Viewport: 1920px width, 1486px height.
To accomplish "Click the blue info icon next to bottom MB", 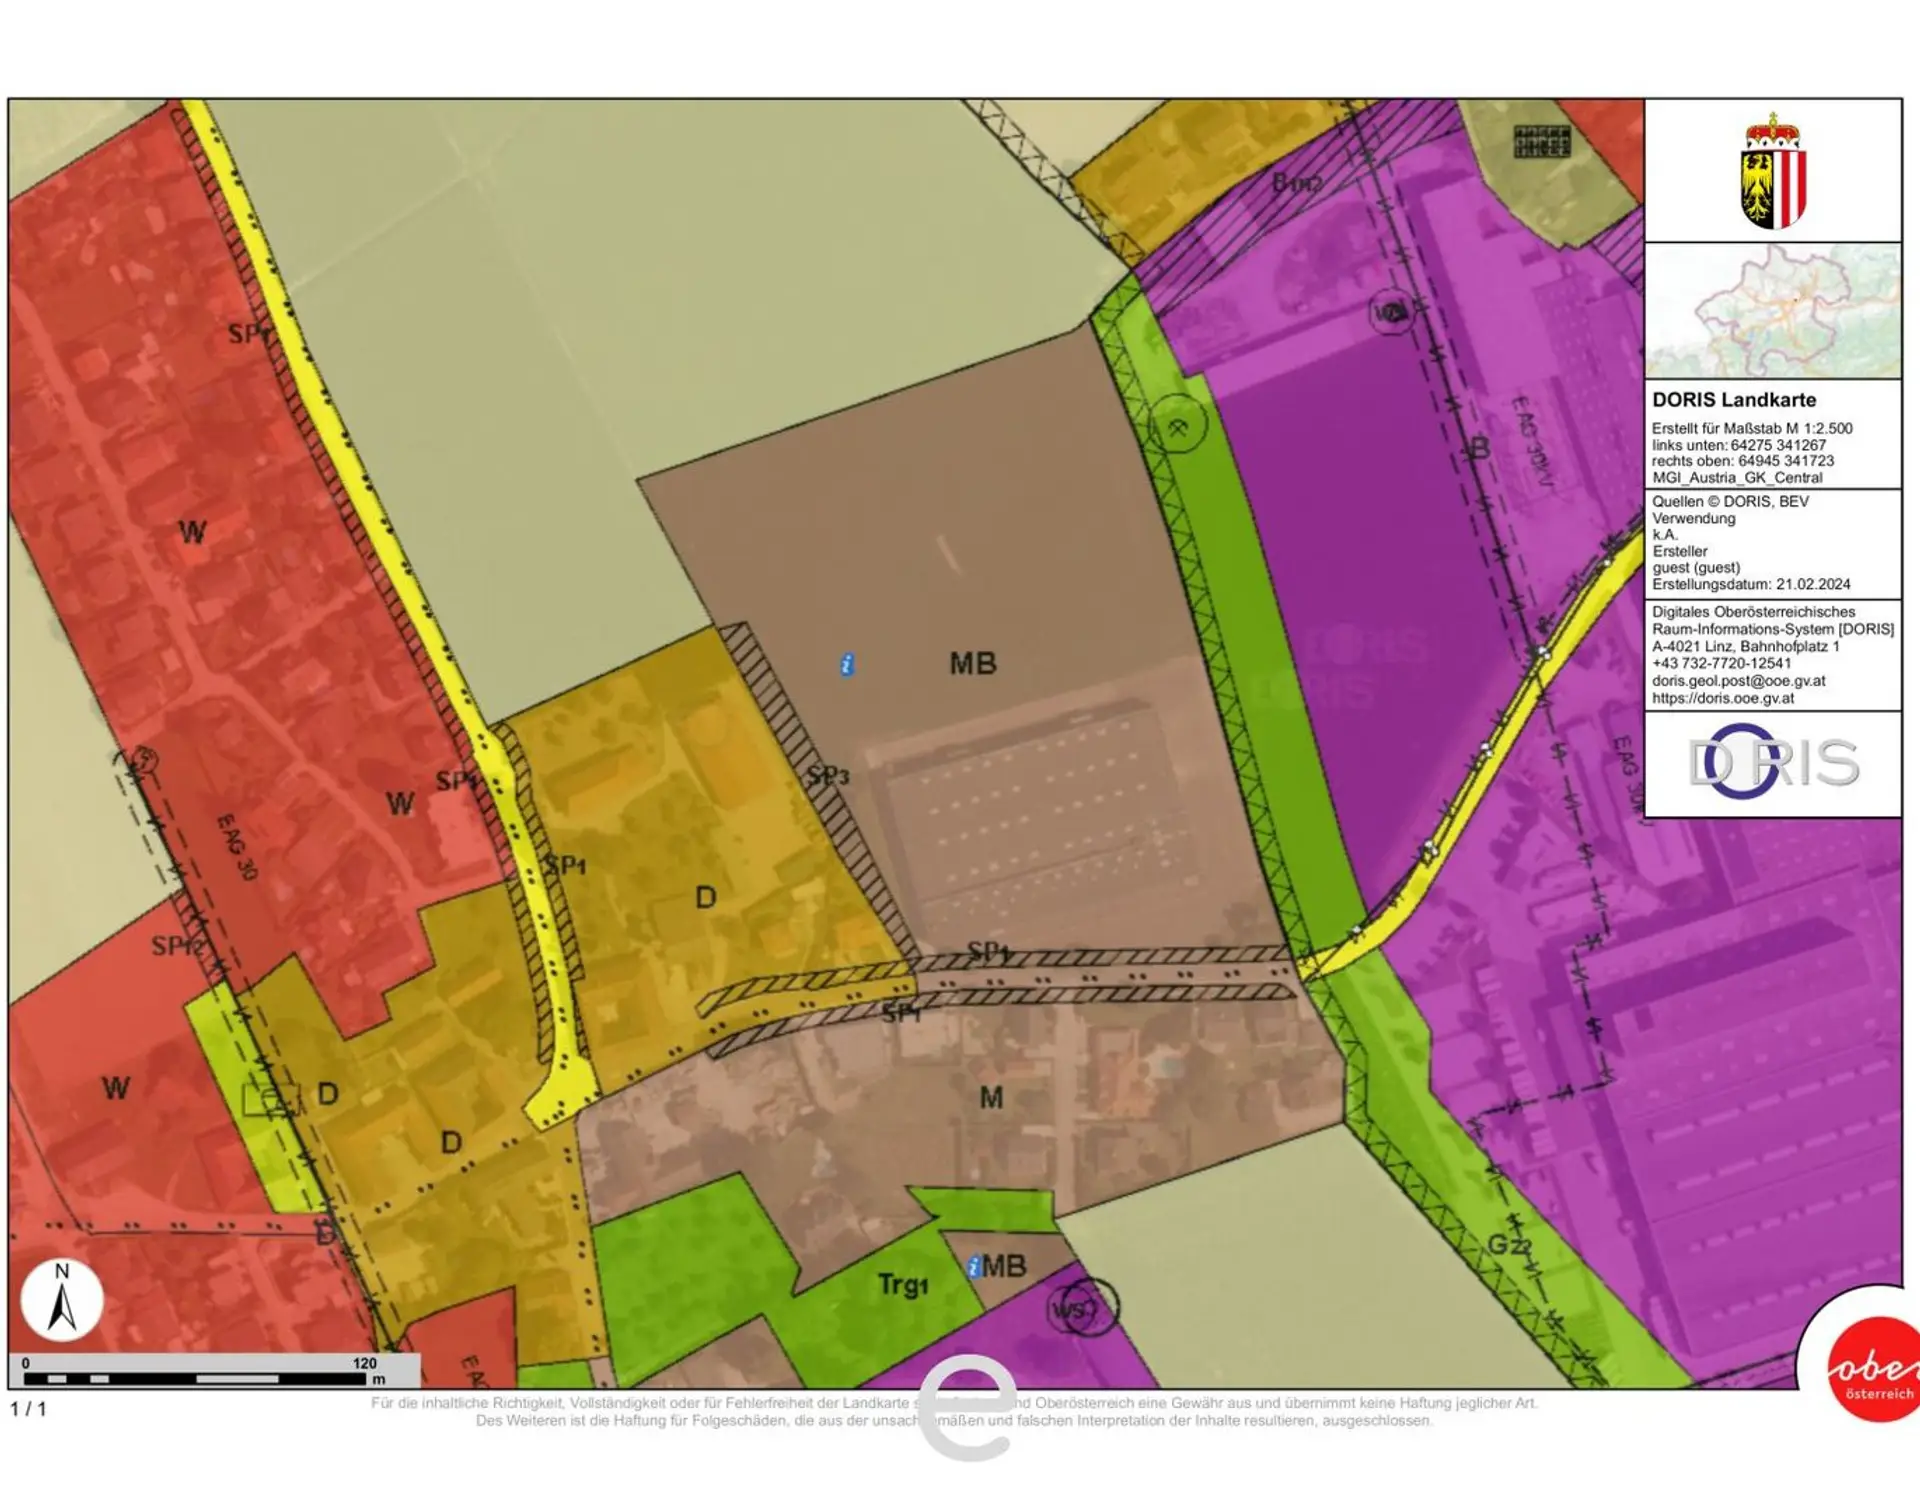I will click(x=973, y=1267).
